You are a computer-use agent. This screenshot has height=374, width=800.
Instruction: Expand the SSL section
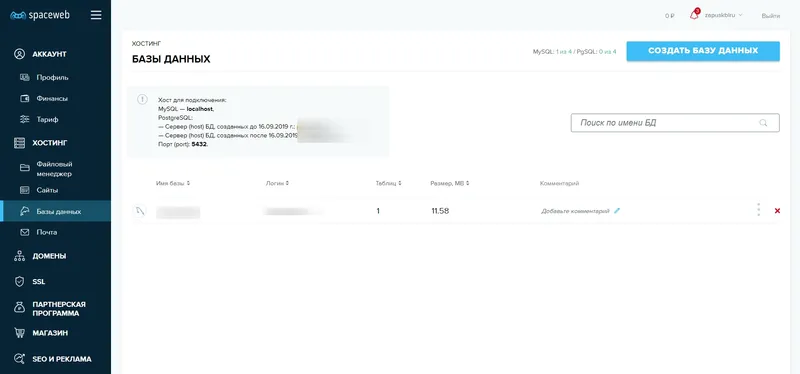point(39,282)
